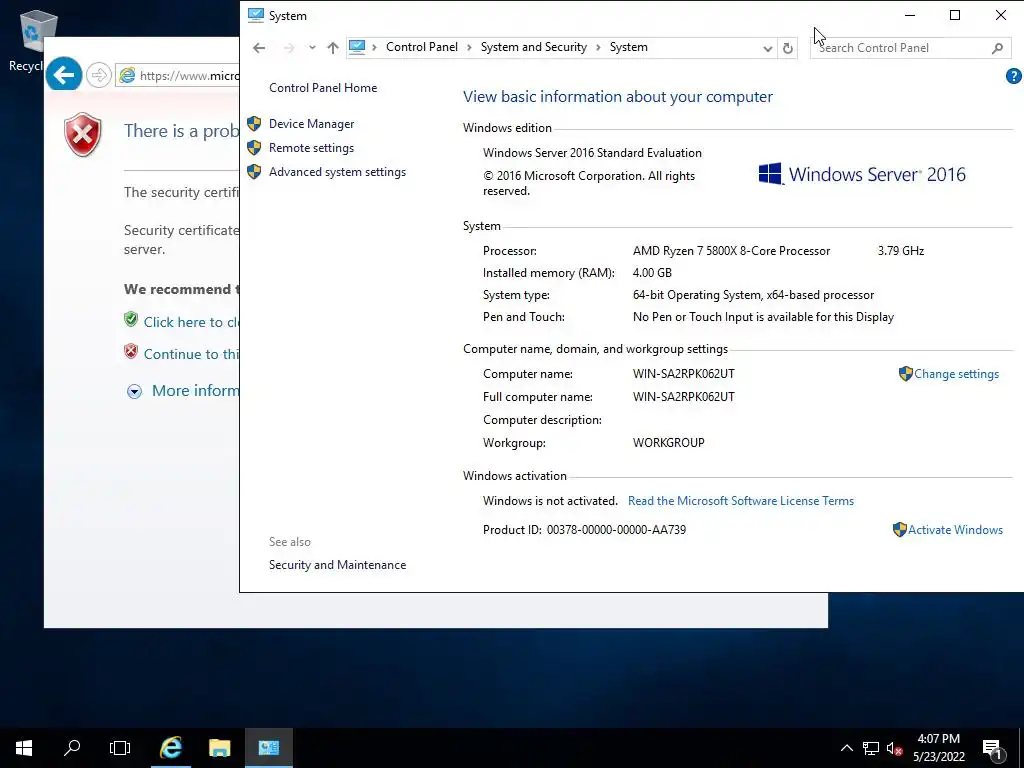Expand chevron after Control Panel breadcrumb
1024x768 pixels.
pyautogui.click(x=469, y=48)
